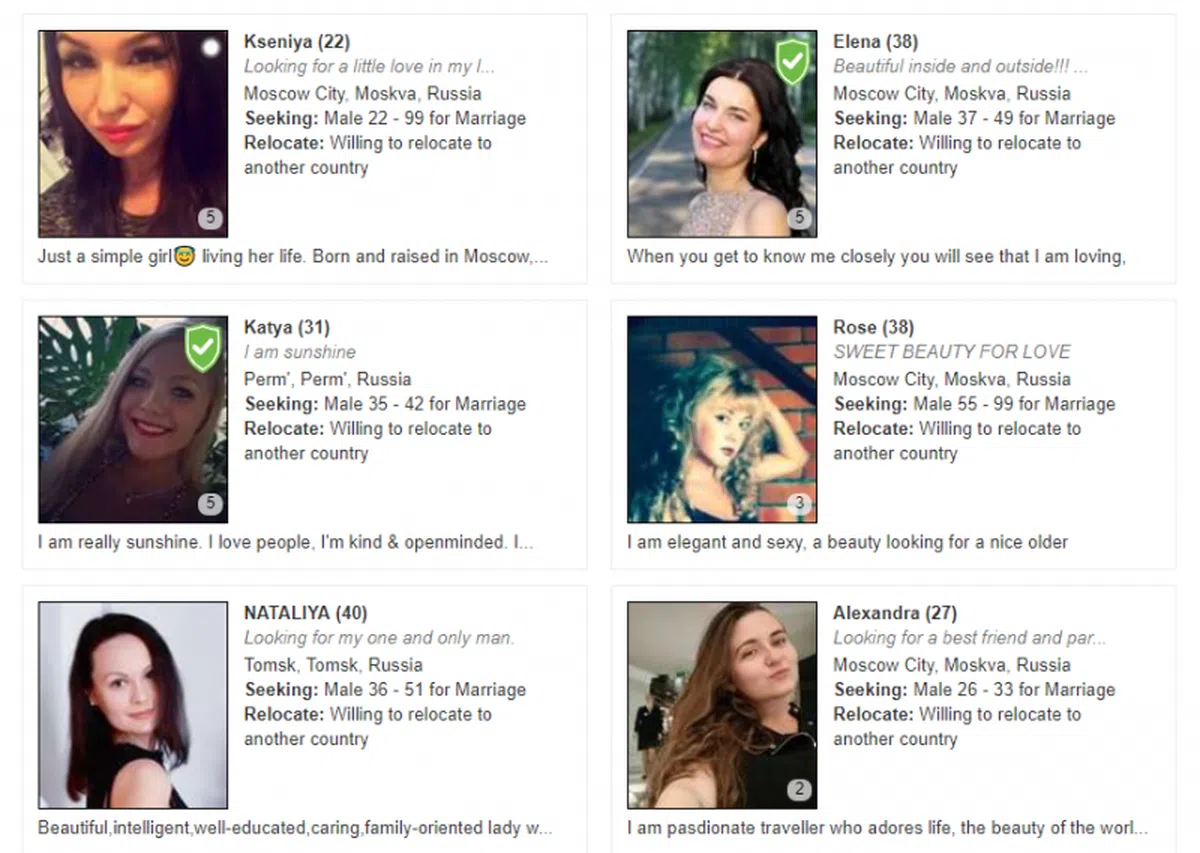Click Alexandra's 'I am pasdionate traveller' description
This screenshot has height=853, width=1200.
[887, 828]
